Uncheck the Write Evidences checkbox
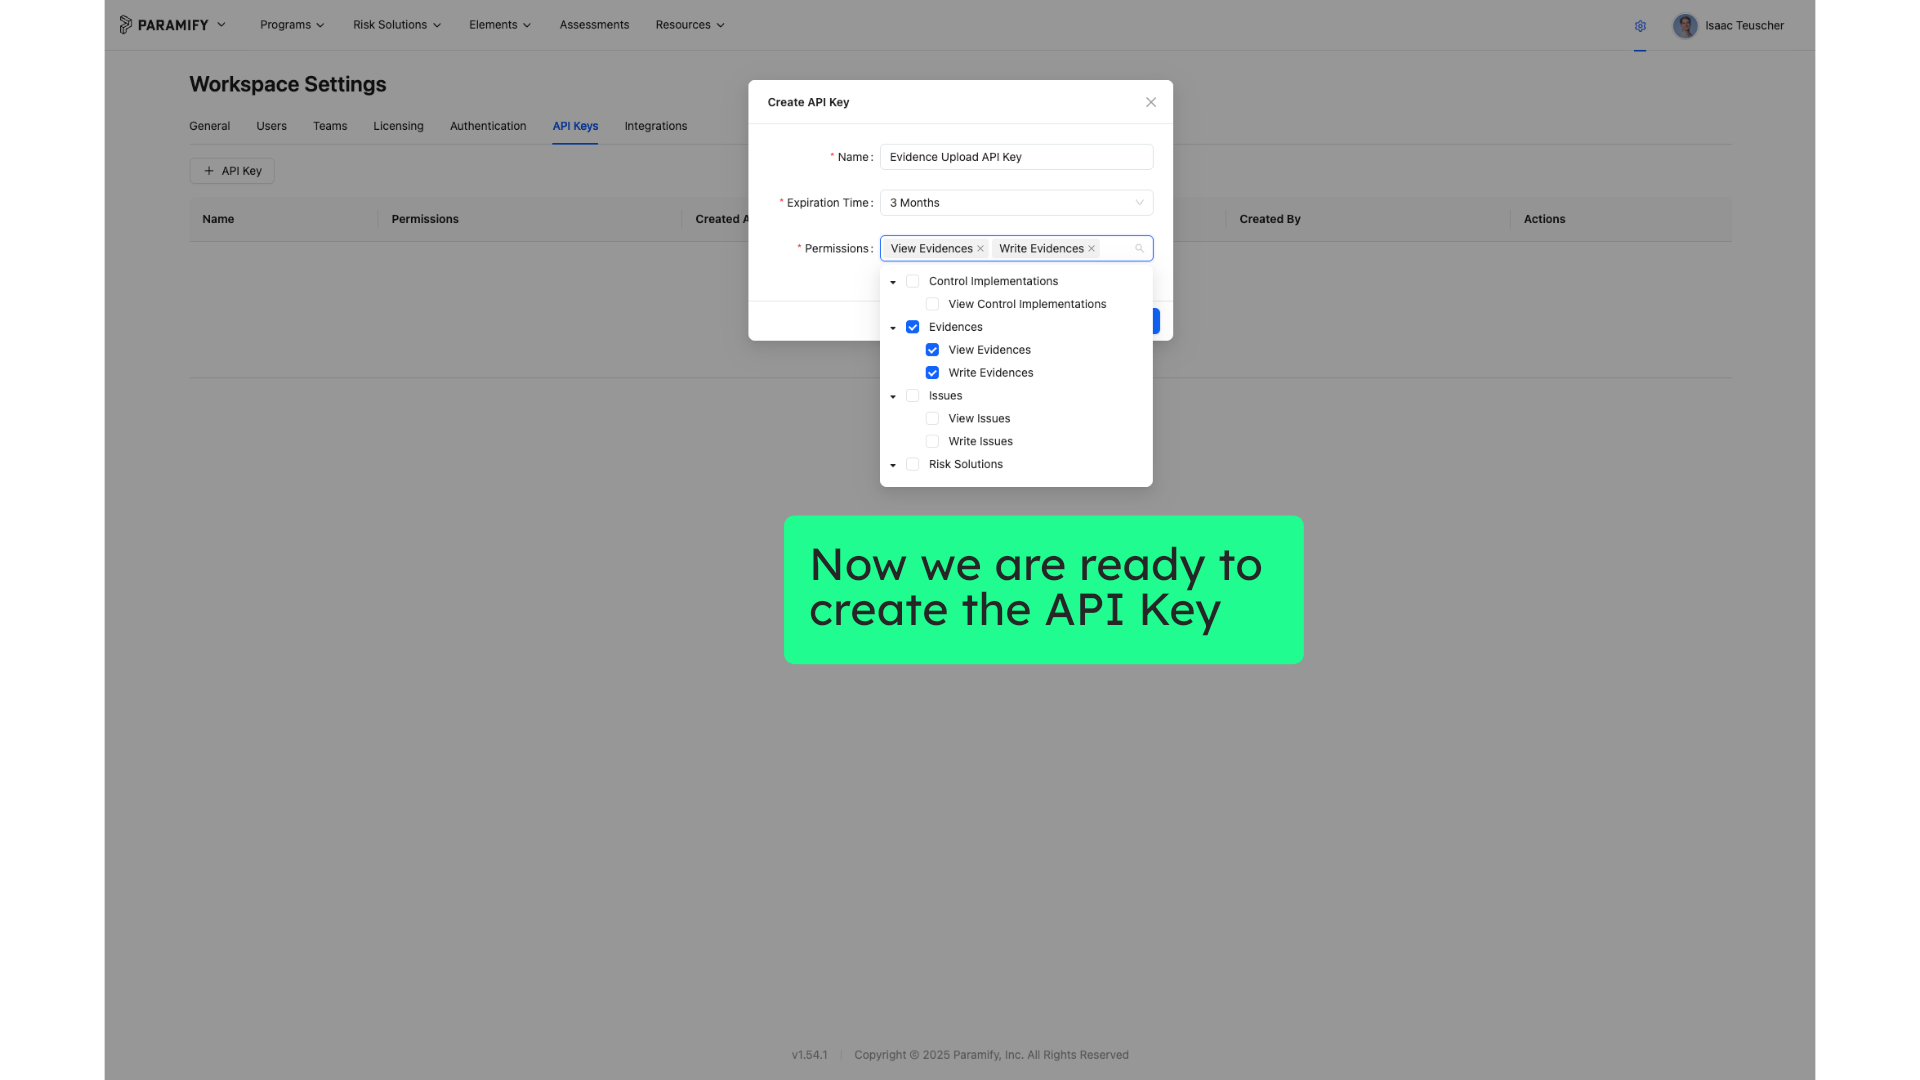Viewport: 1920px width, 1080px height. 932,373
